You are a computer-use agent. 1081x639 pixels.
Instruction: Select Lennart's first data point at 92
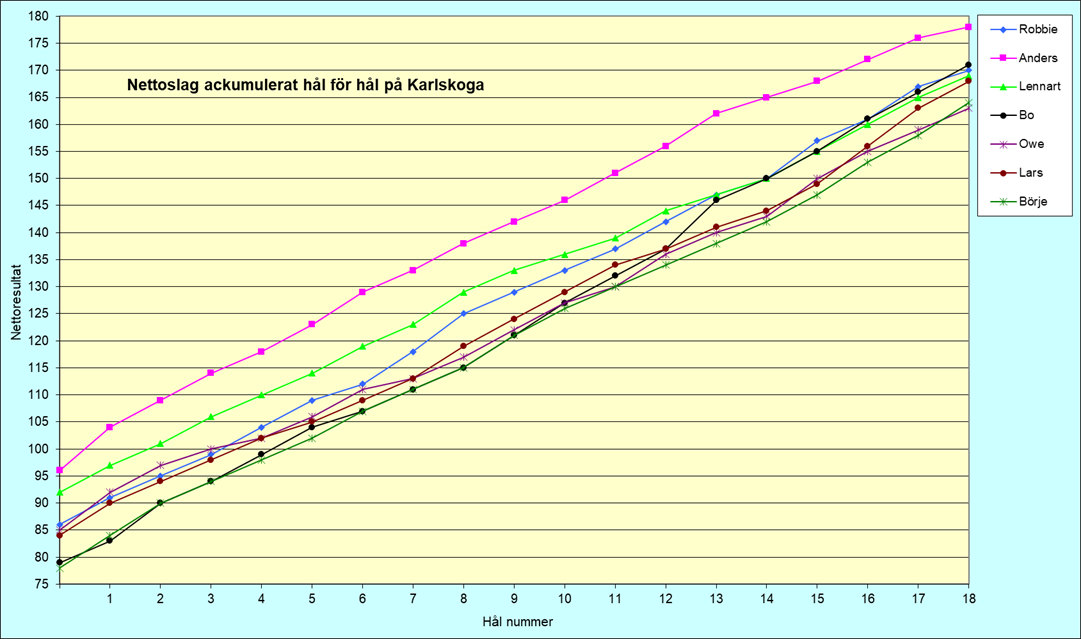tap(60, 492)
